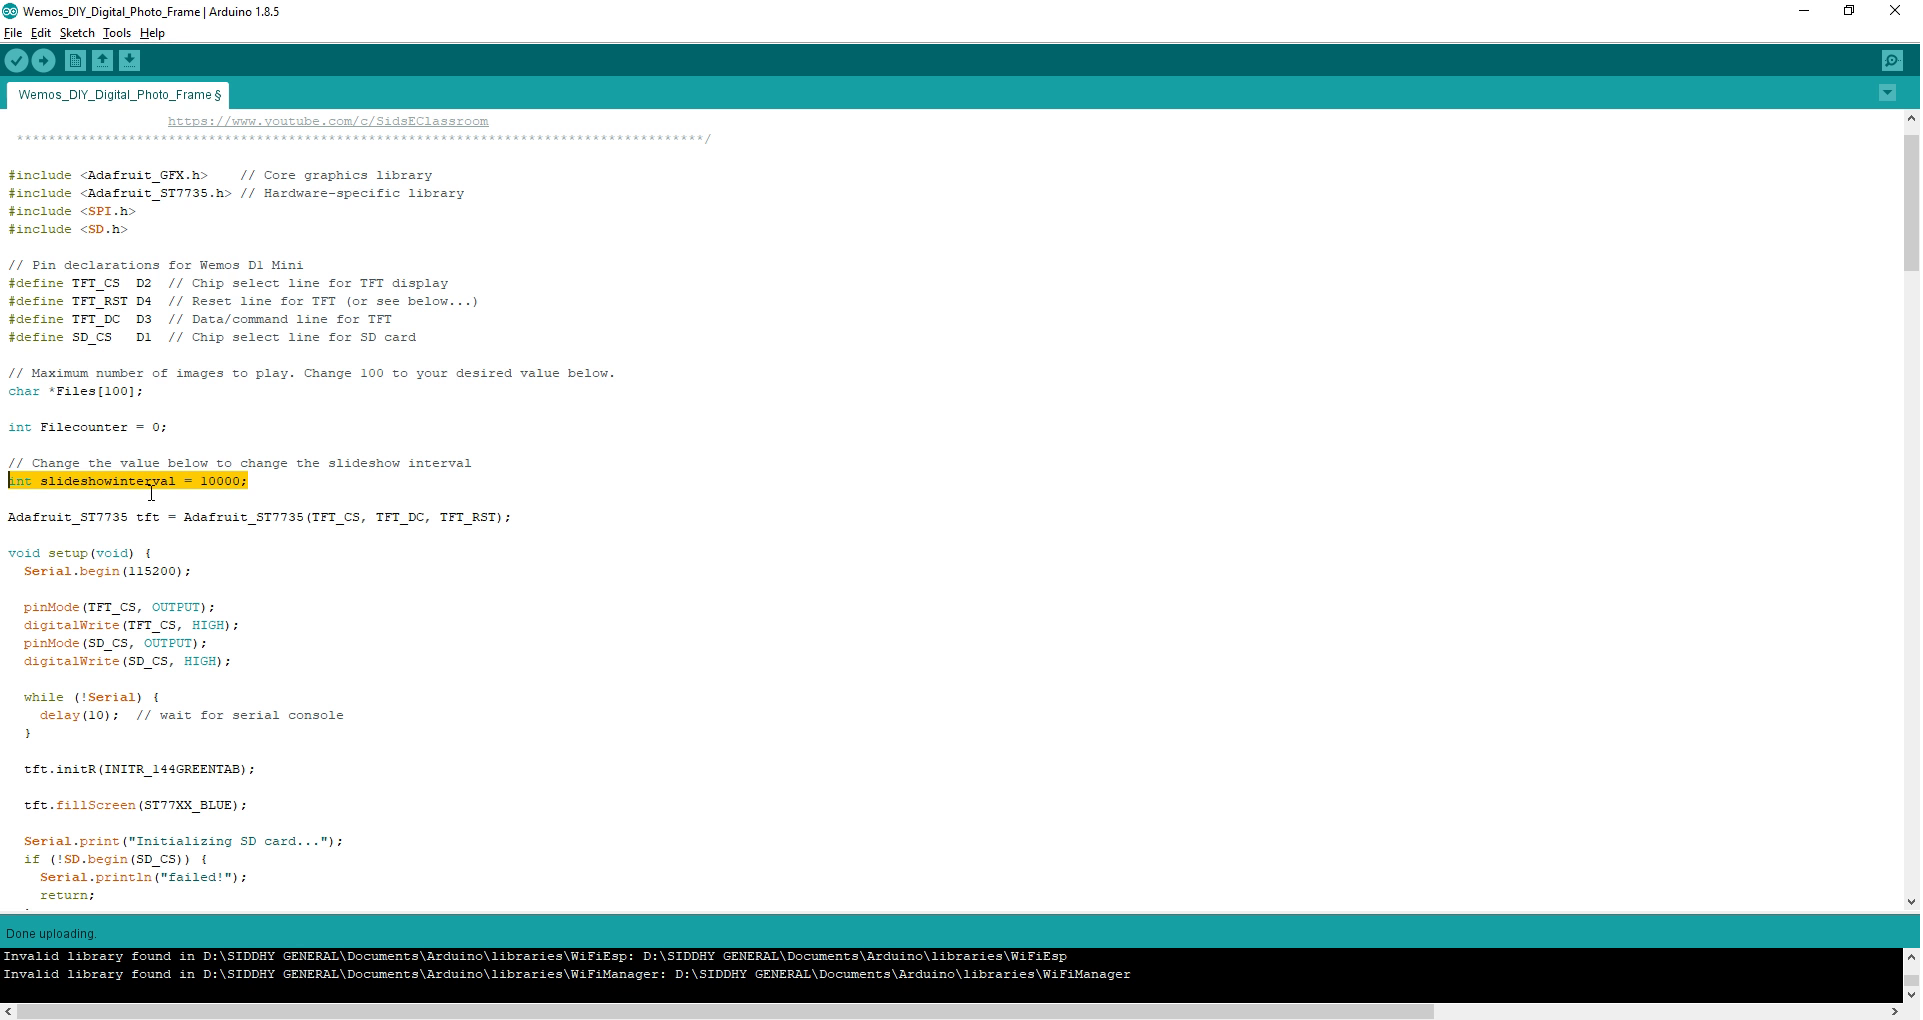Click the Serial.println("failed!") line
The height and width of the screenshot is (1020, 1923).
coord(143,877)
